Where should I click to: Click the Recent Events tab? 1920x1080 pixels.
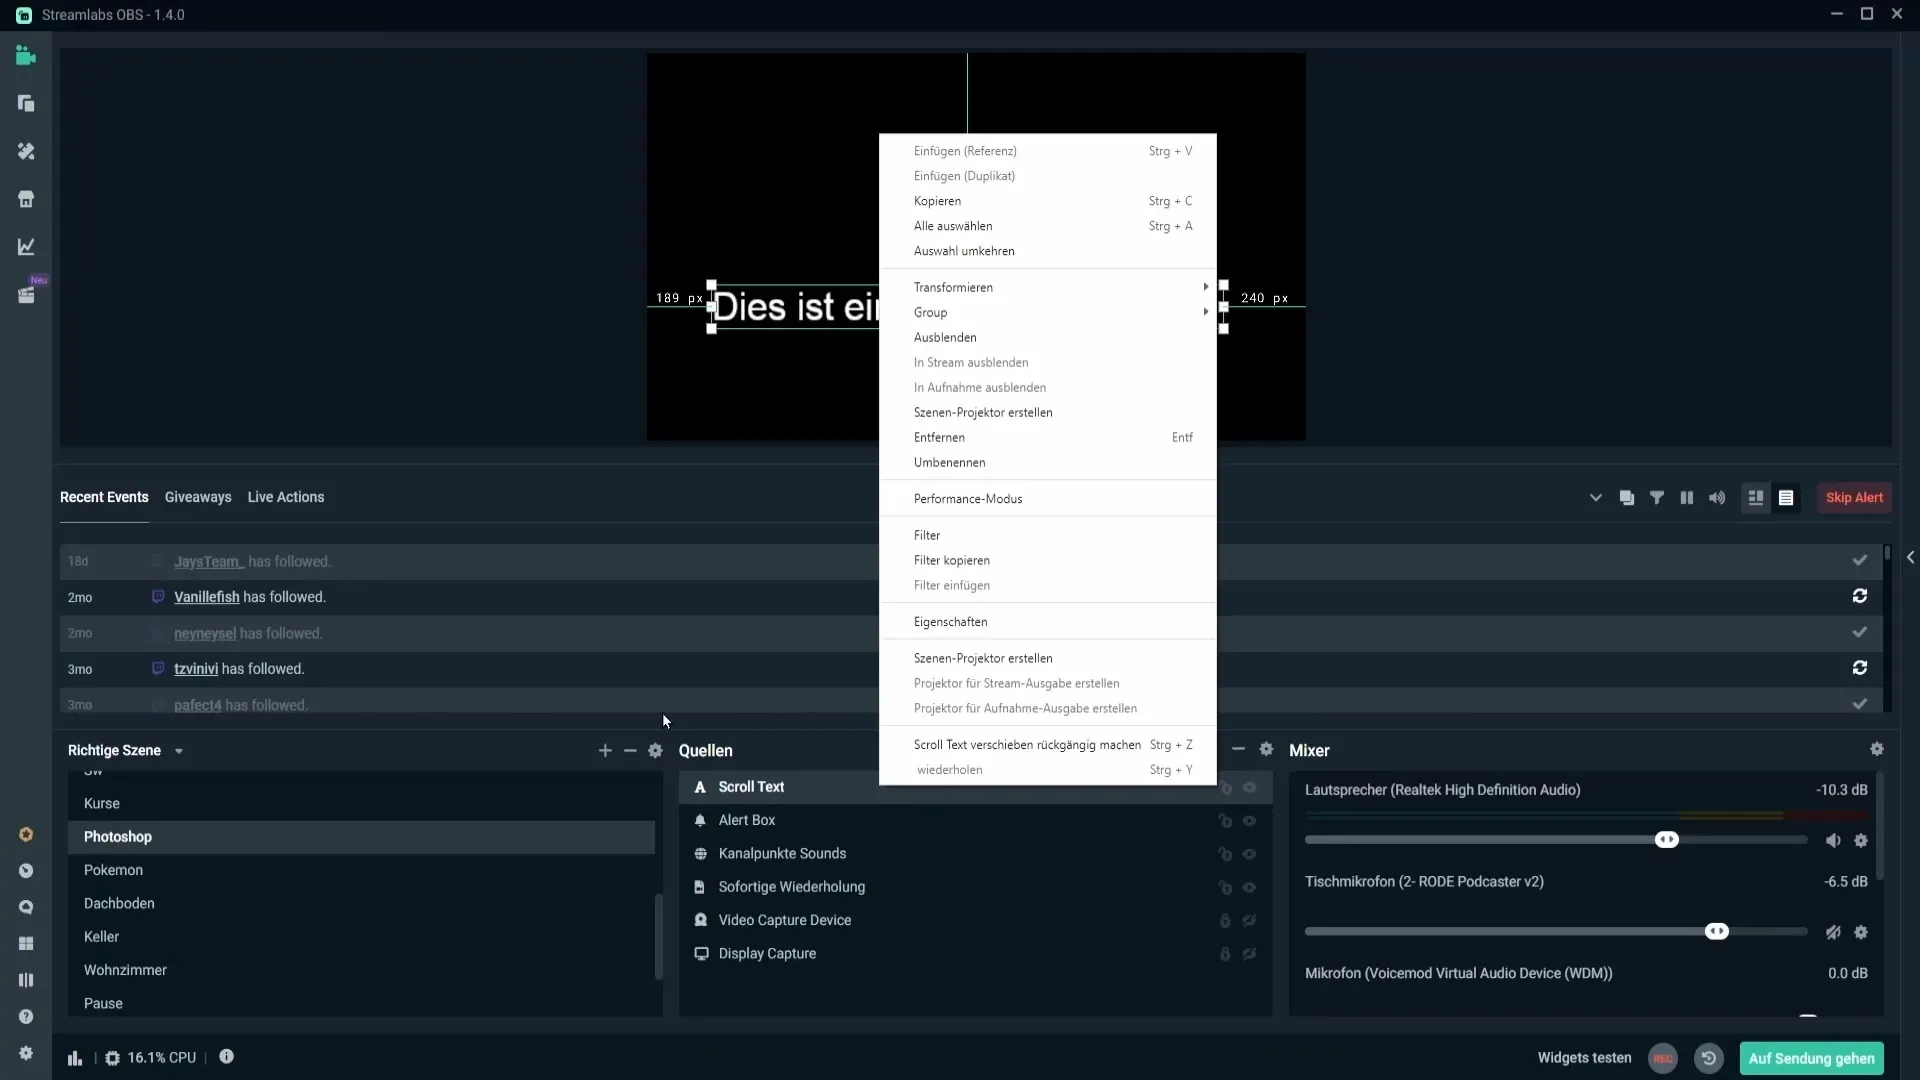click(x=104, y=497)
